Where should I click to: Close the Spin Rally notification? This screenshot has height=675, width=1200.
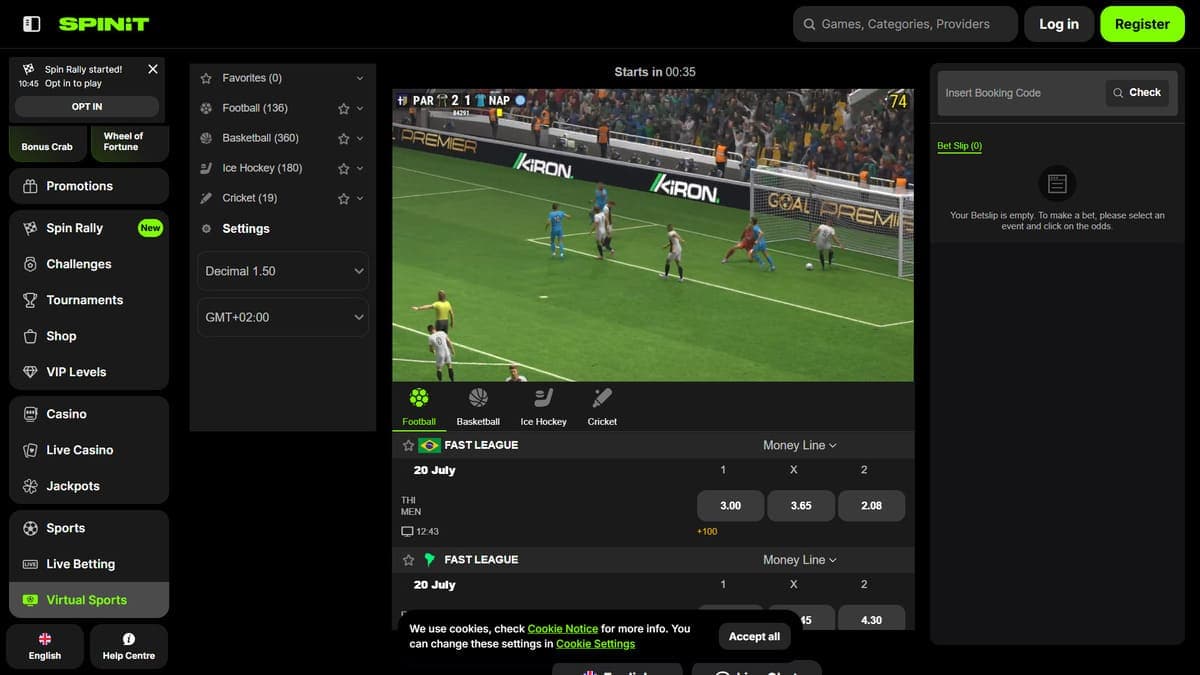(153, 69)
